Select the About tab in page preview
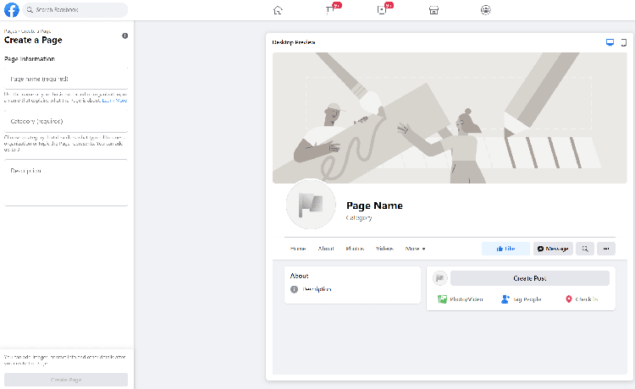The height and width of the screenshot is (389, 635). pos(326,249)
